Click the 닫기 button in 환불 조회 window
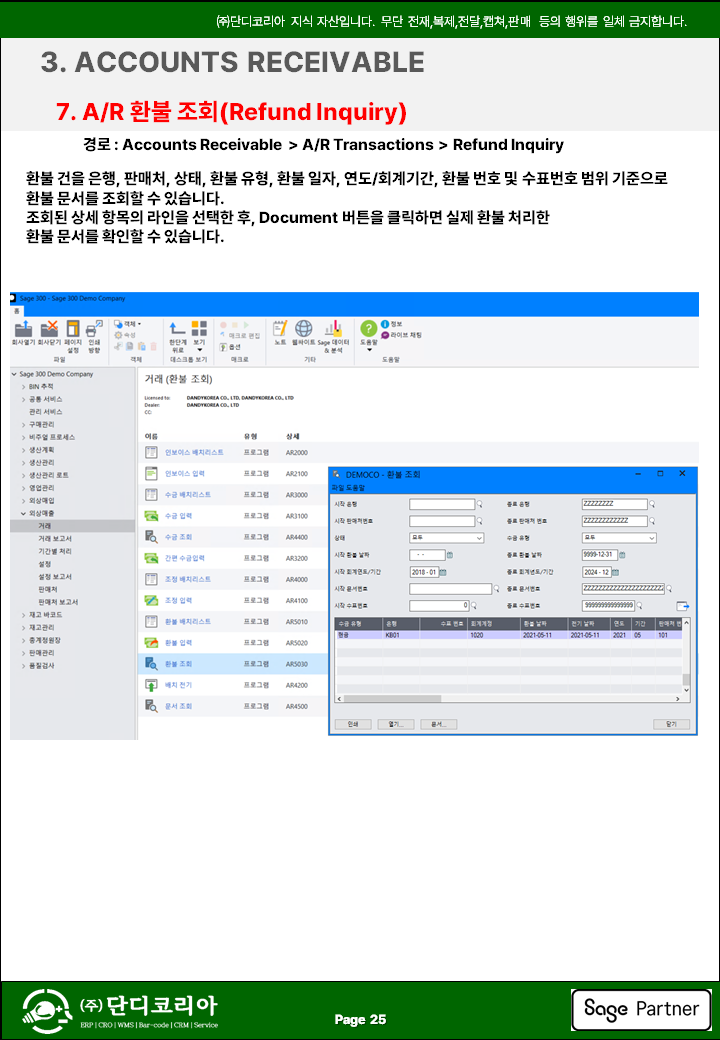Viewport: 720px width, 1040px height. [672, 724]
